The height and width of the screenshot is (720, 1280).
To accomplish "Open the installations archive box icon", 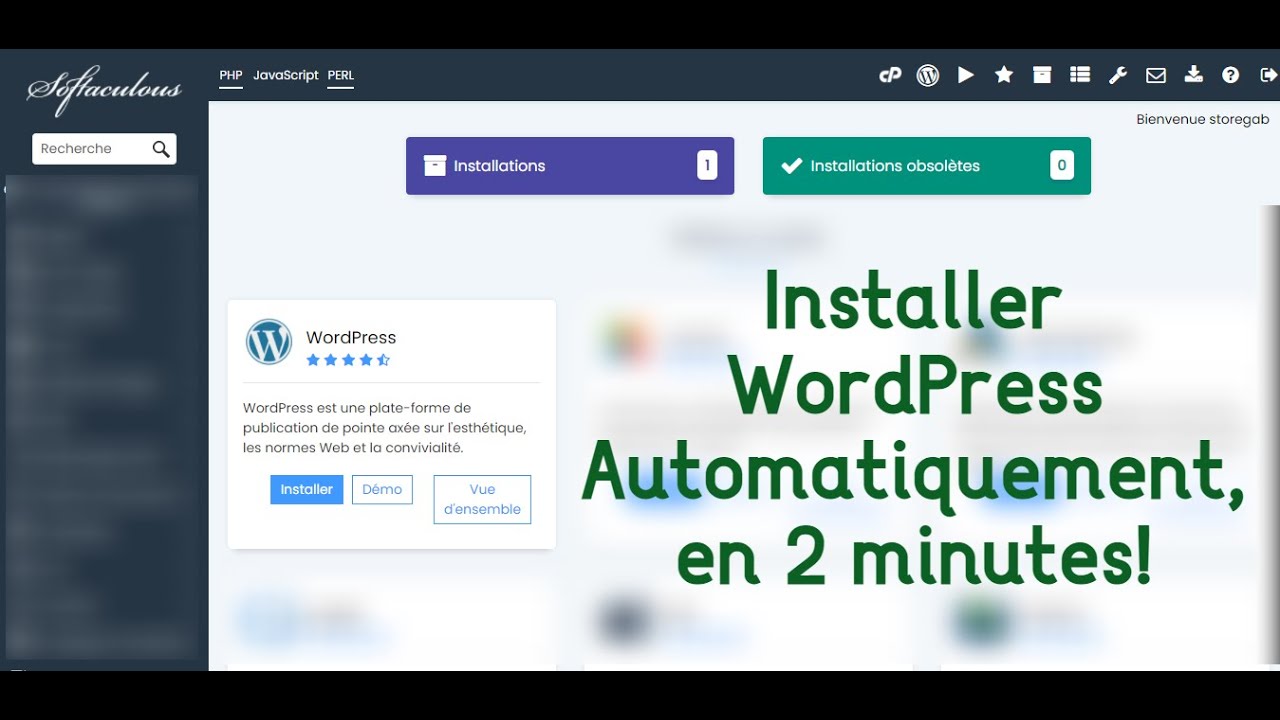I will (x=1042, y=75).
